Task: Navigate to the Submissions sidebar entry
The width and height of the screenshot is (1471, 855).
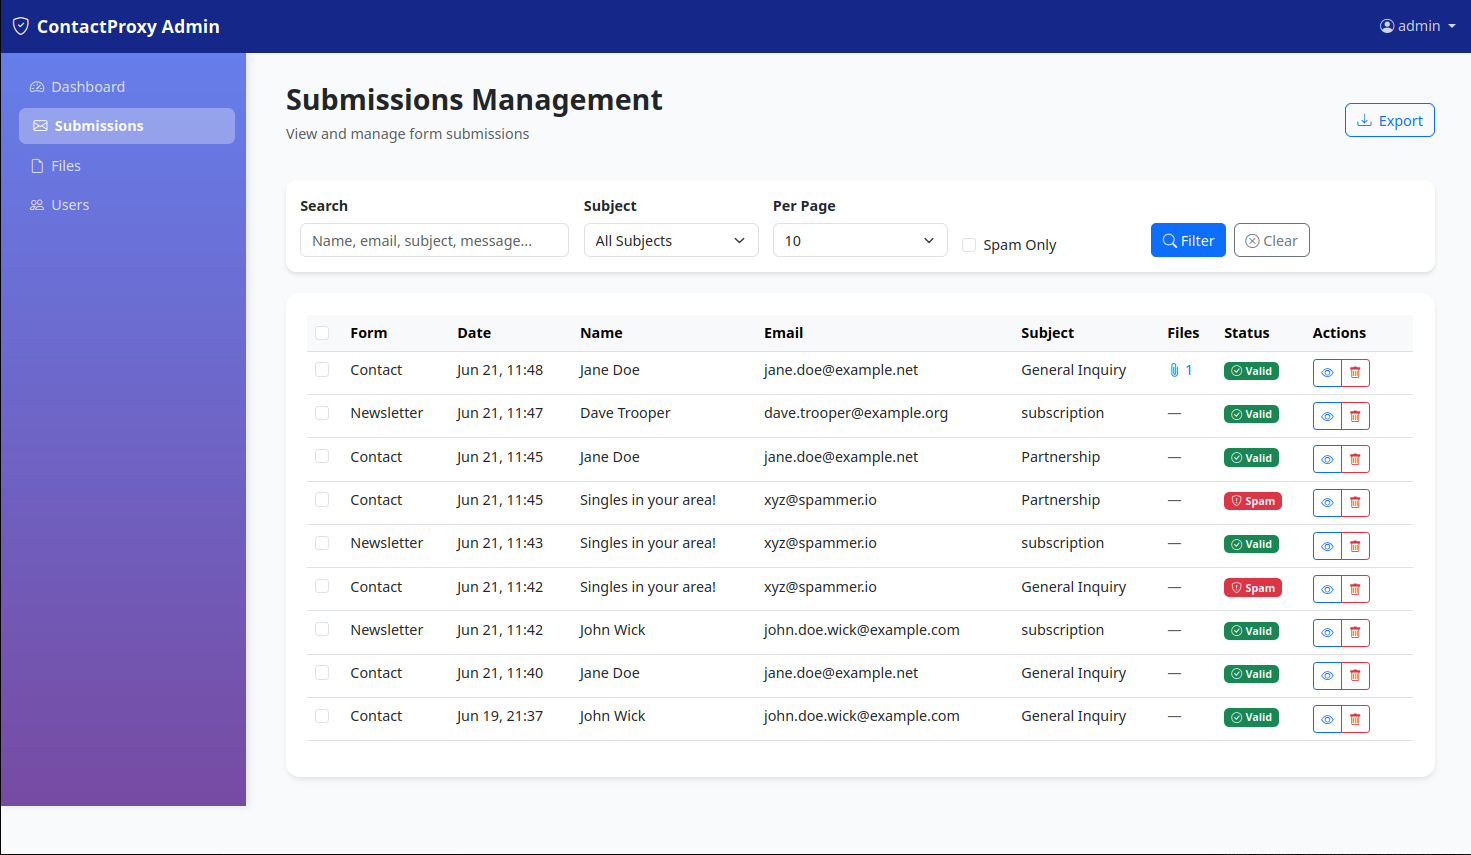Action: pyautogui.click(x=99, y=125)
